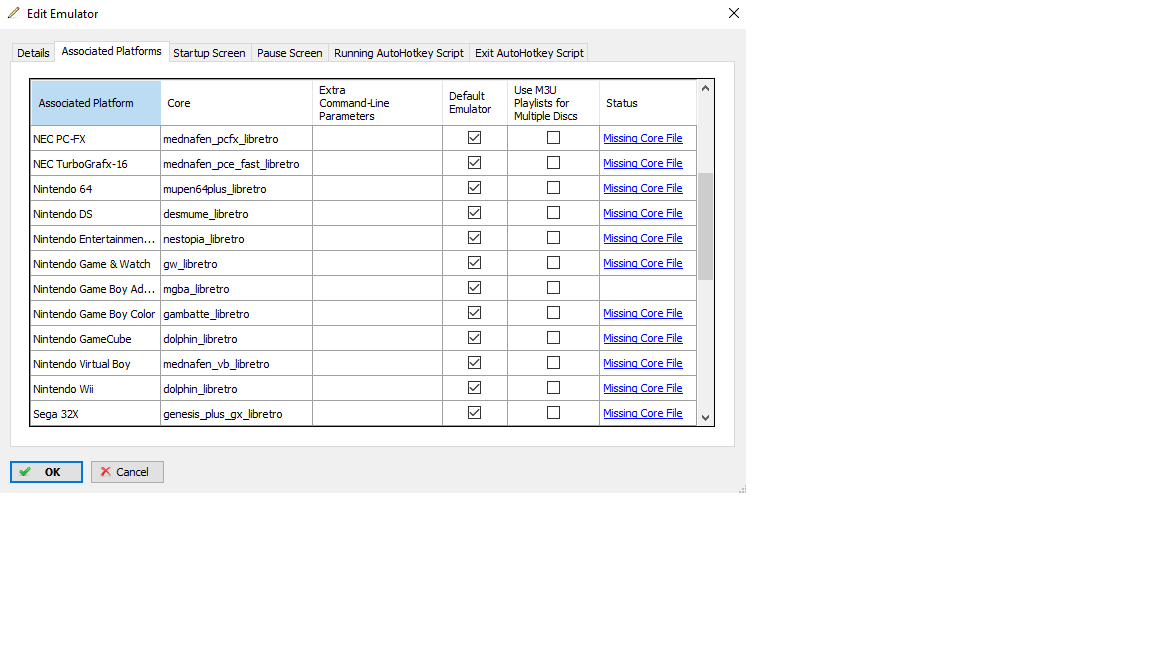Go to the Pause Screen tab

point(289,53)
